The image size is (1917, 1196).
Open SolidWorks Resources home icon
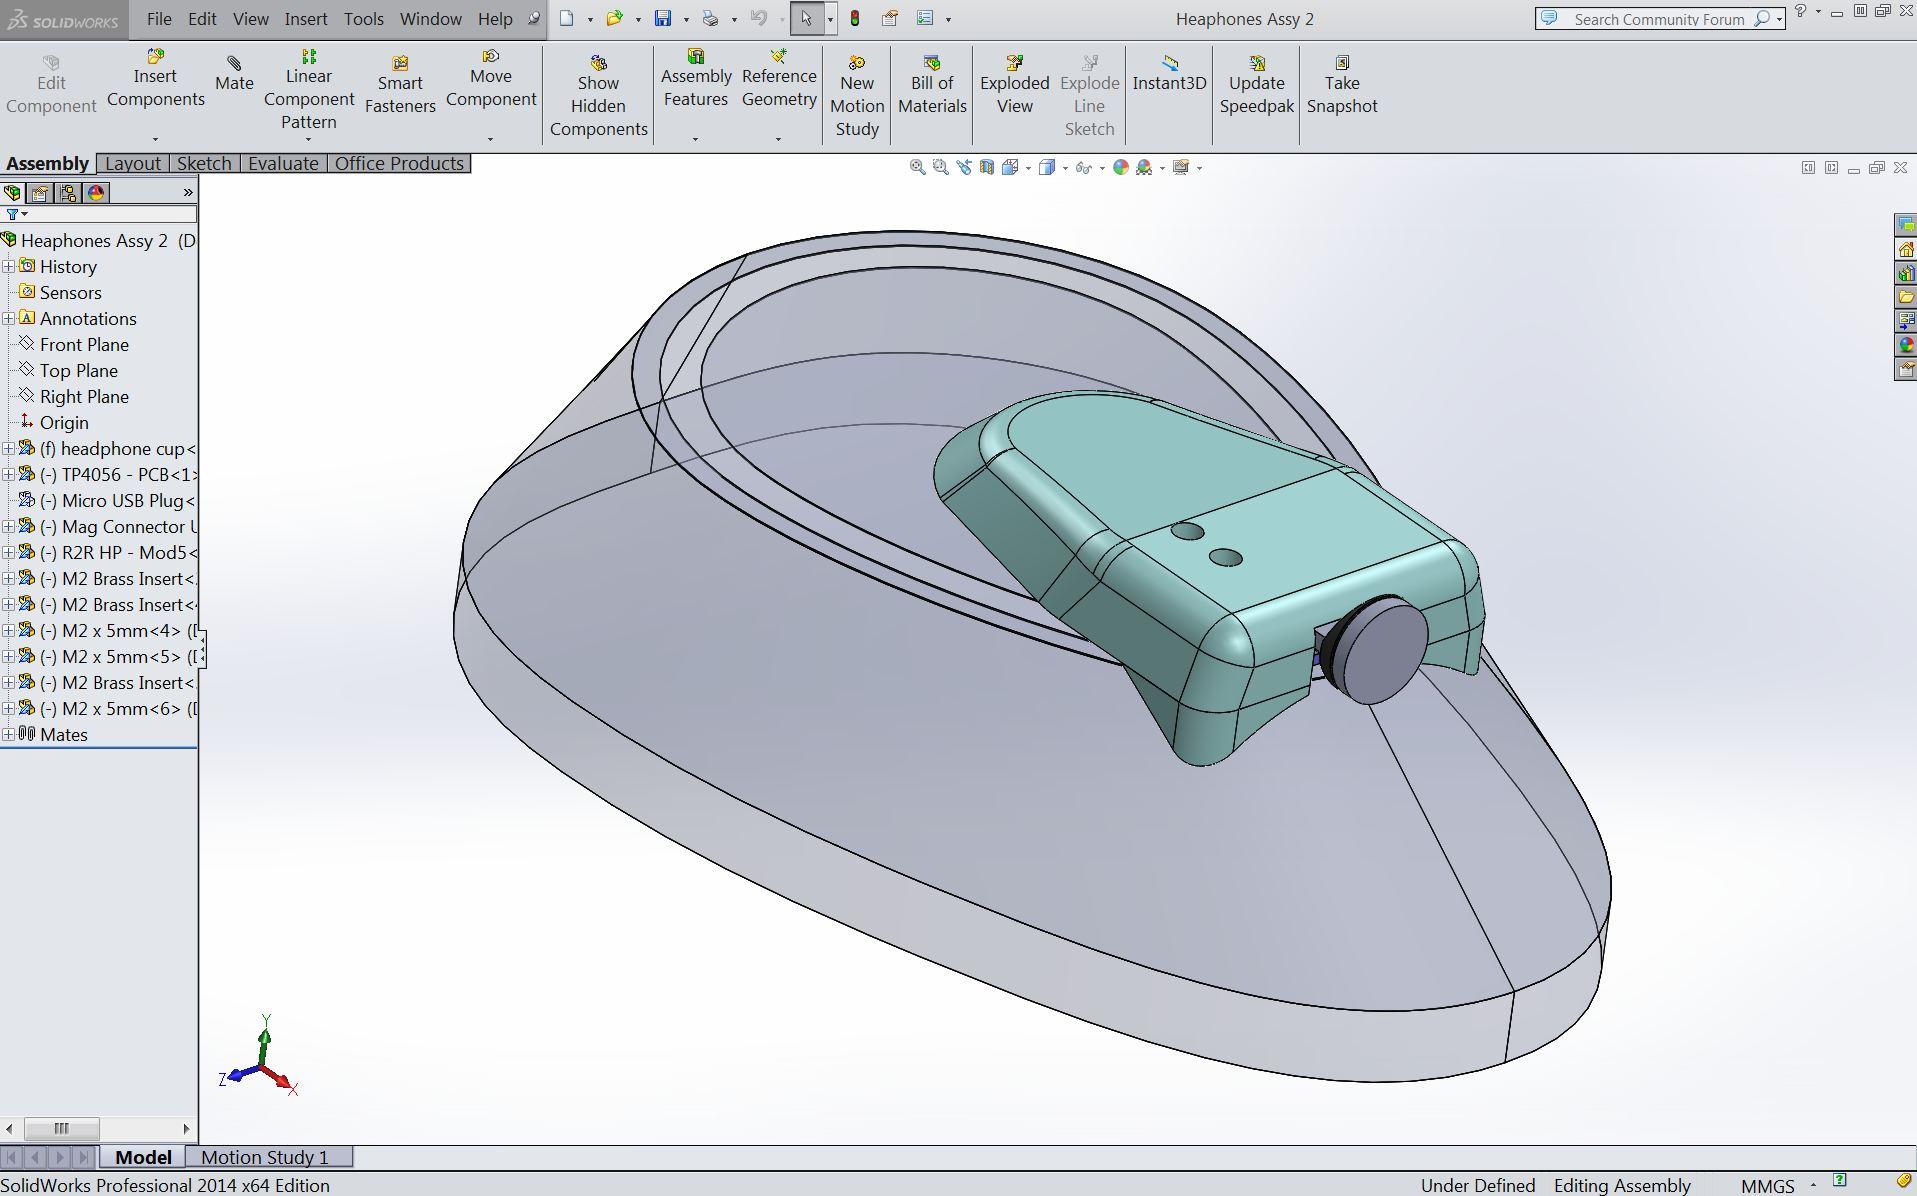click(x=1906, y=249)
